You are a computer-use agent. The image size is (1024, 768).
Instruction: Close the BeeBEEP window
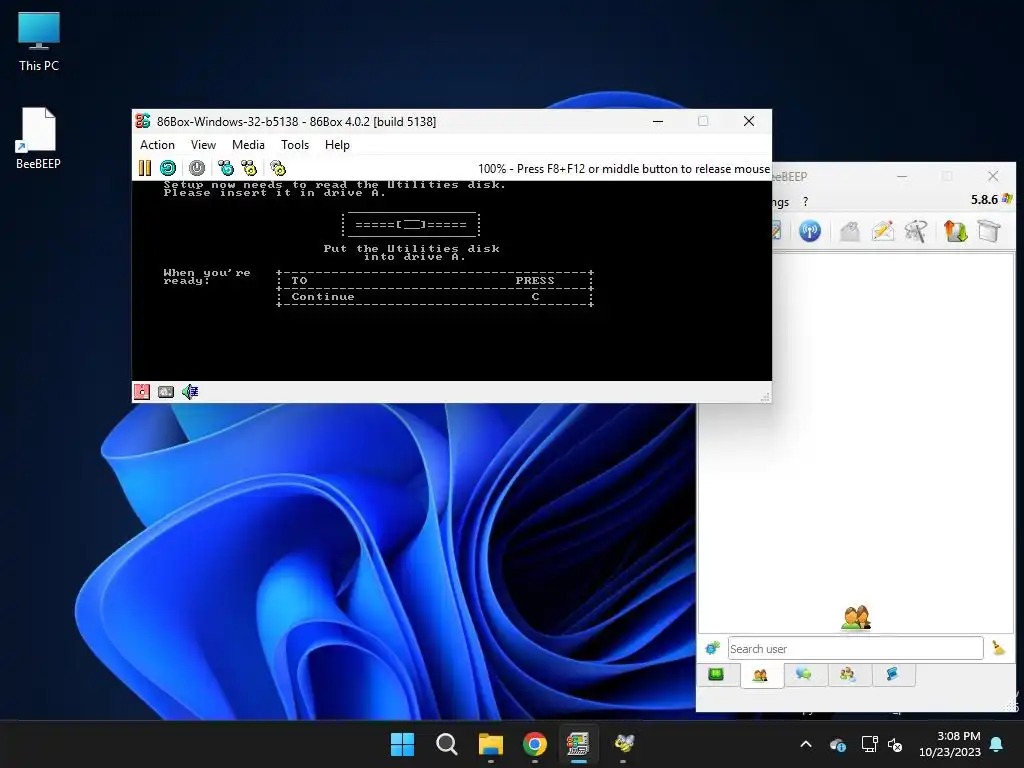pos(993,176)
